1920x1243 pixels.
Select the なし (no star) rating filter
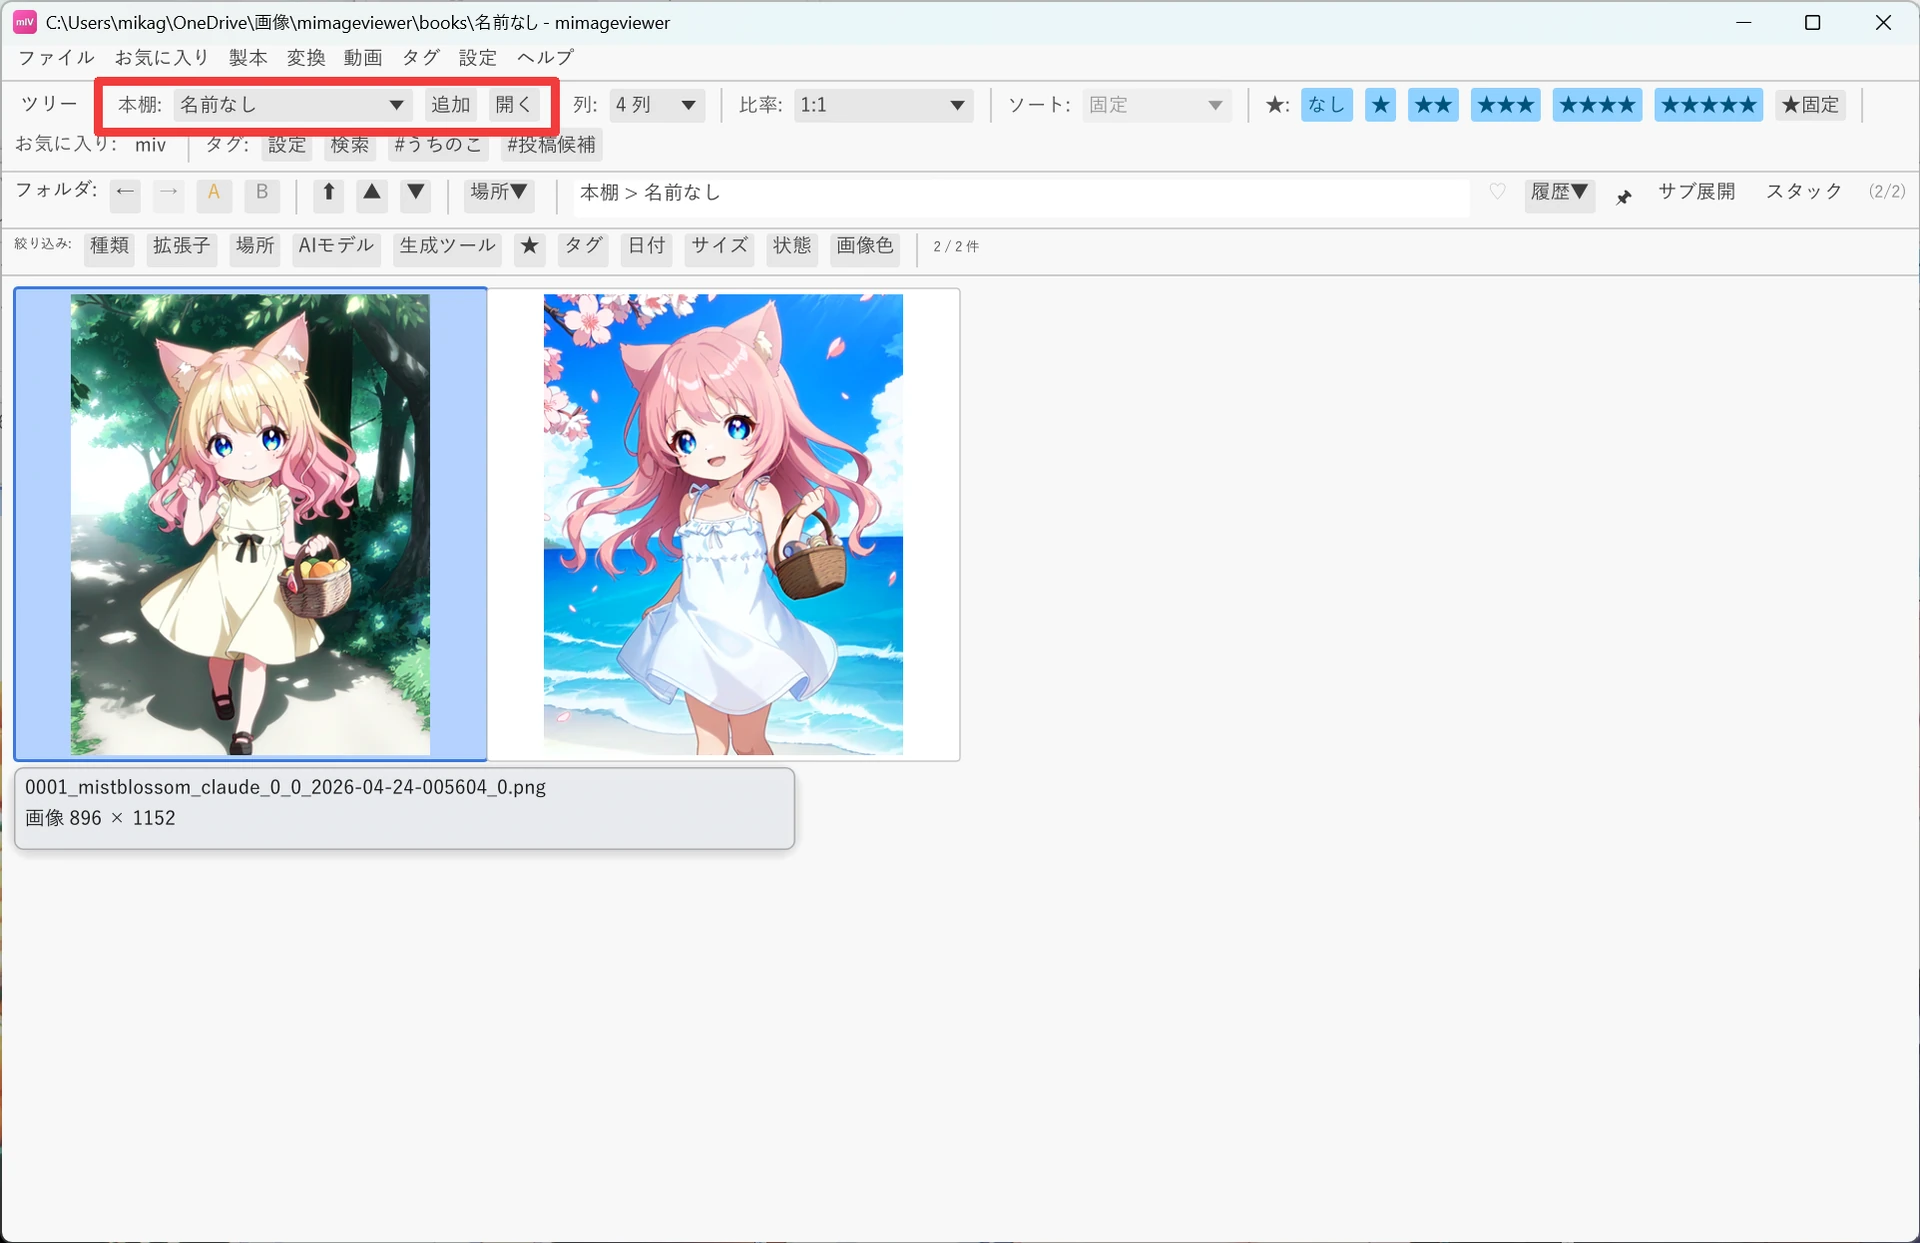(x=1327, y=105)
